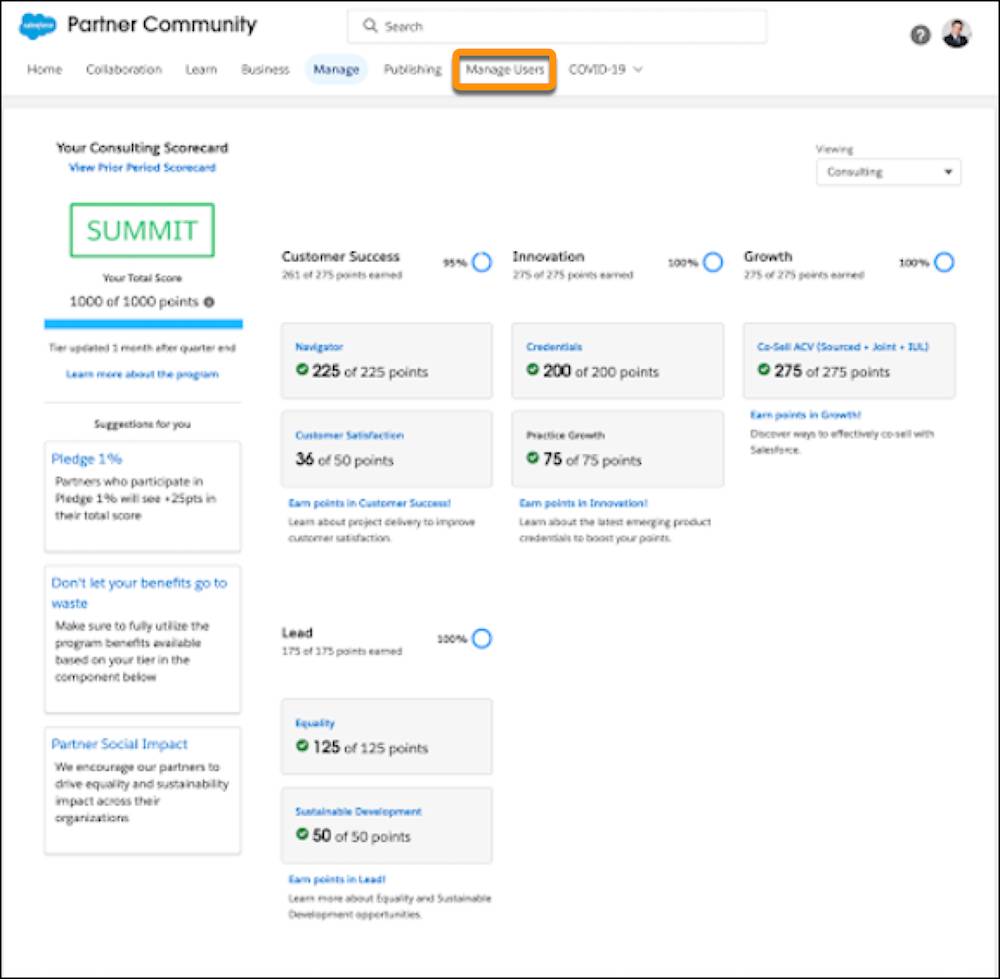Click green checkmark on Practice Growth card

pos(533,457)
